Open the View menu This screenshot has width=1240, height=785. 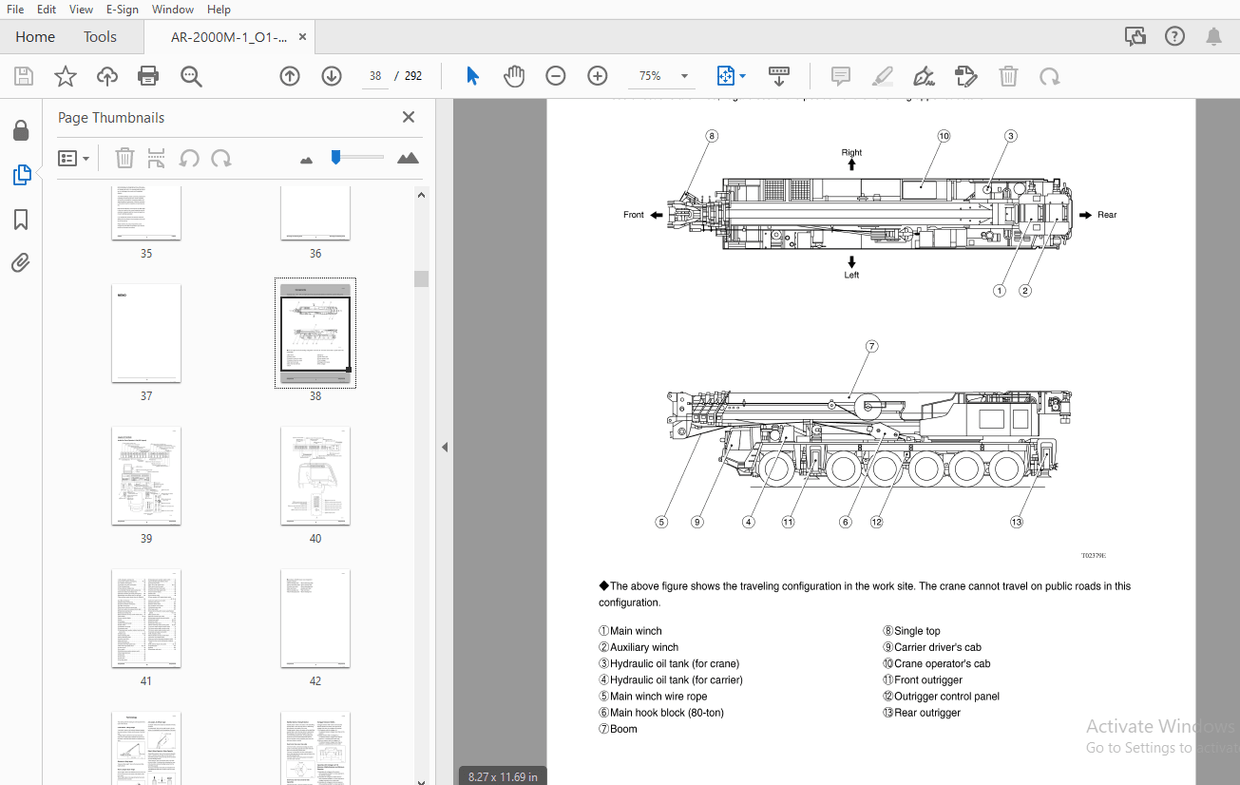[80, 9]
